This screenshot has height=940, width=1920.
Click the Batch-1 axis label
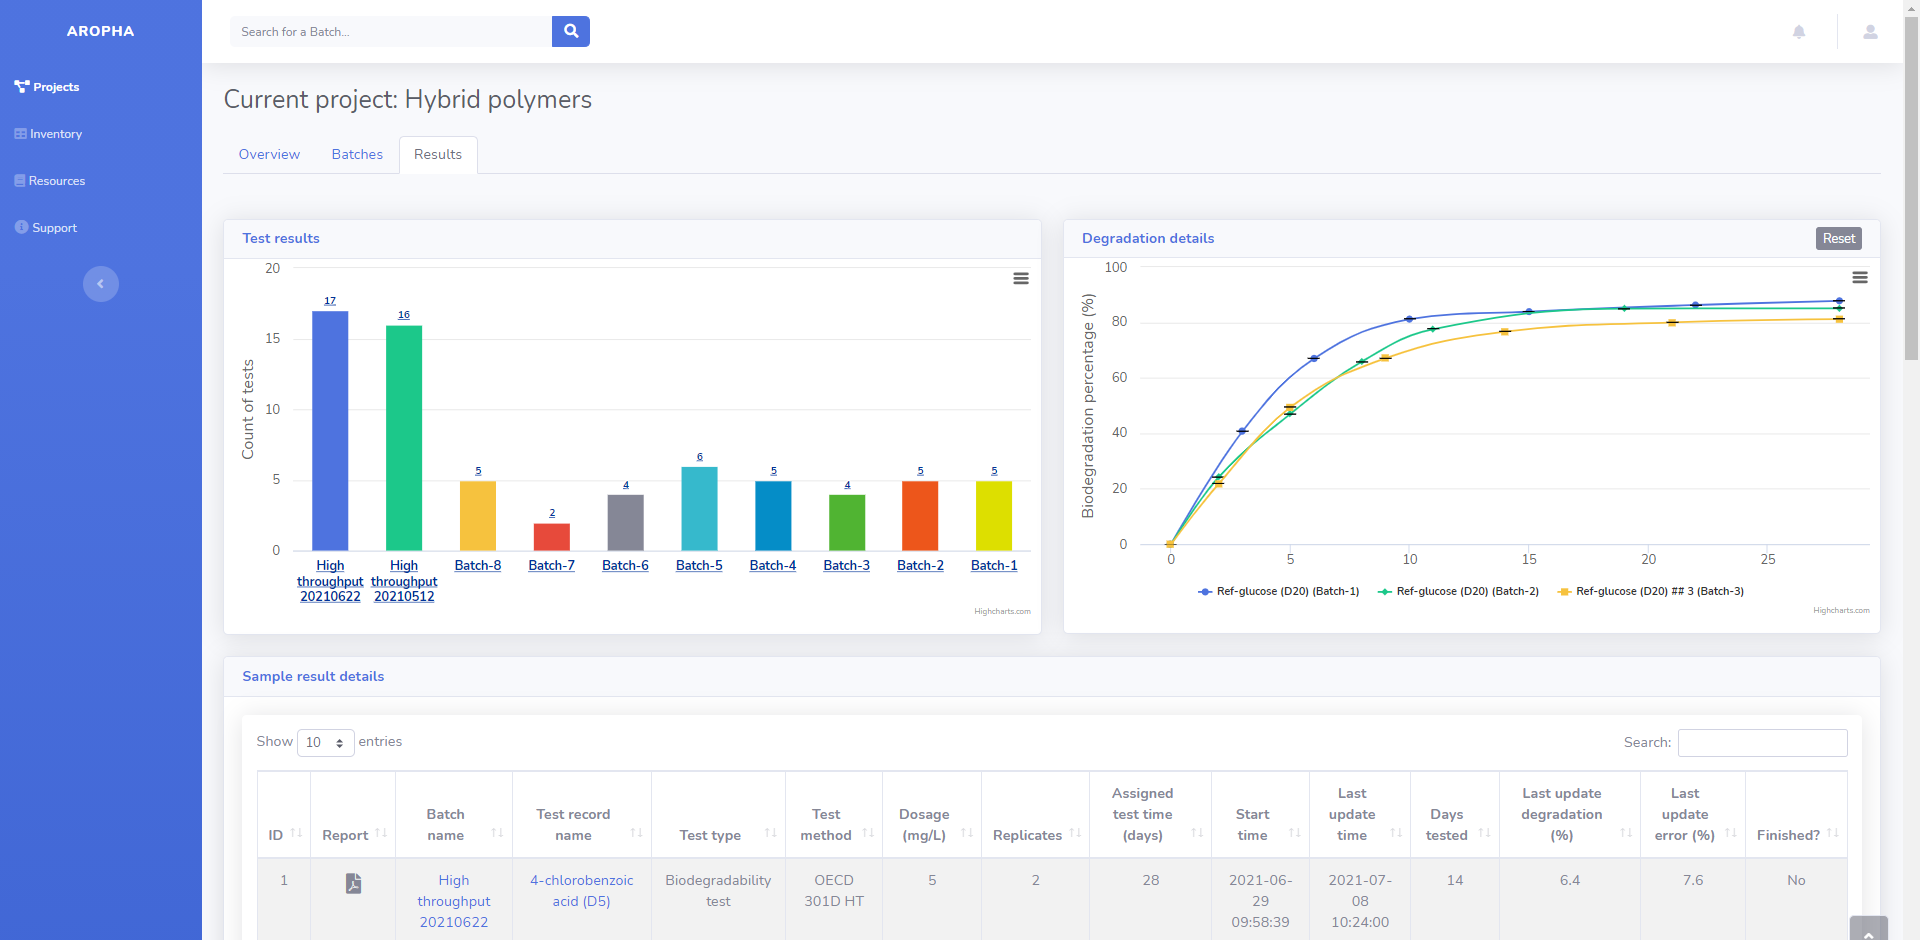(994, 565)
